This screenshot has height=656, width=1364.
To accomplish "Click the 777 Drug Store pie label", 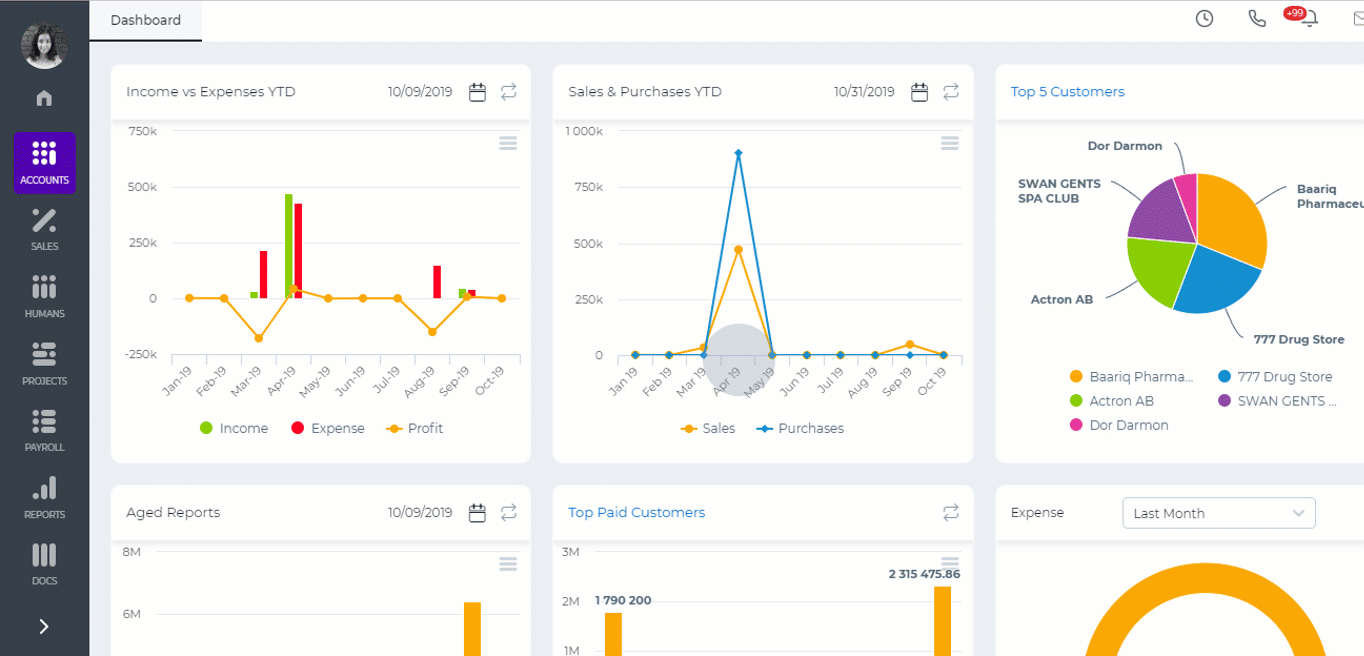I will point(1299,340).
